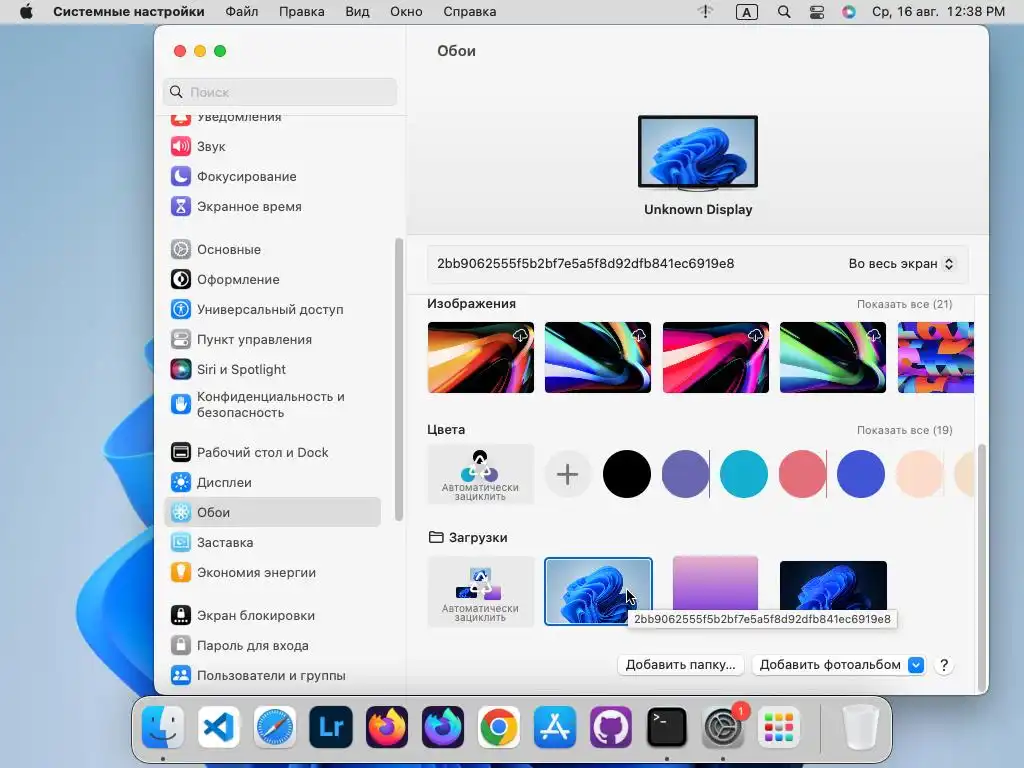Click Показать все (19) for colors
The width and height of the screenshot is (1024, 768).
904,430
